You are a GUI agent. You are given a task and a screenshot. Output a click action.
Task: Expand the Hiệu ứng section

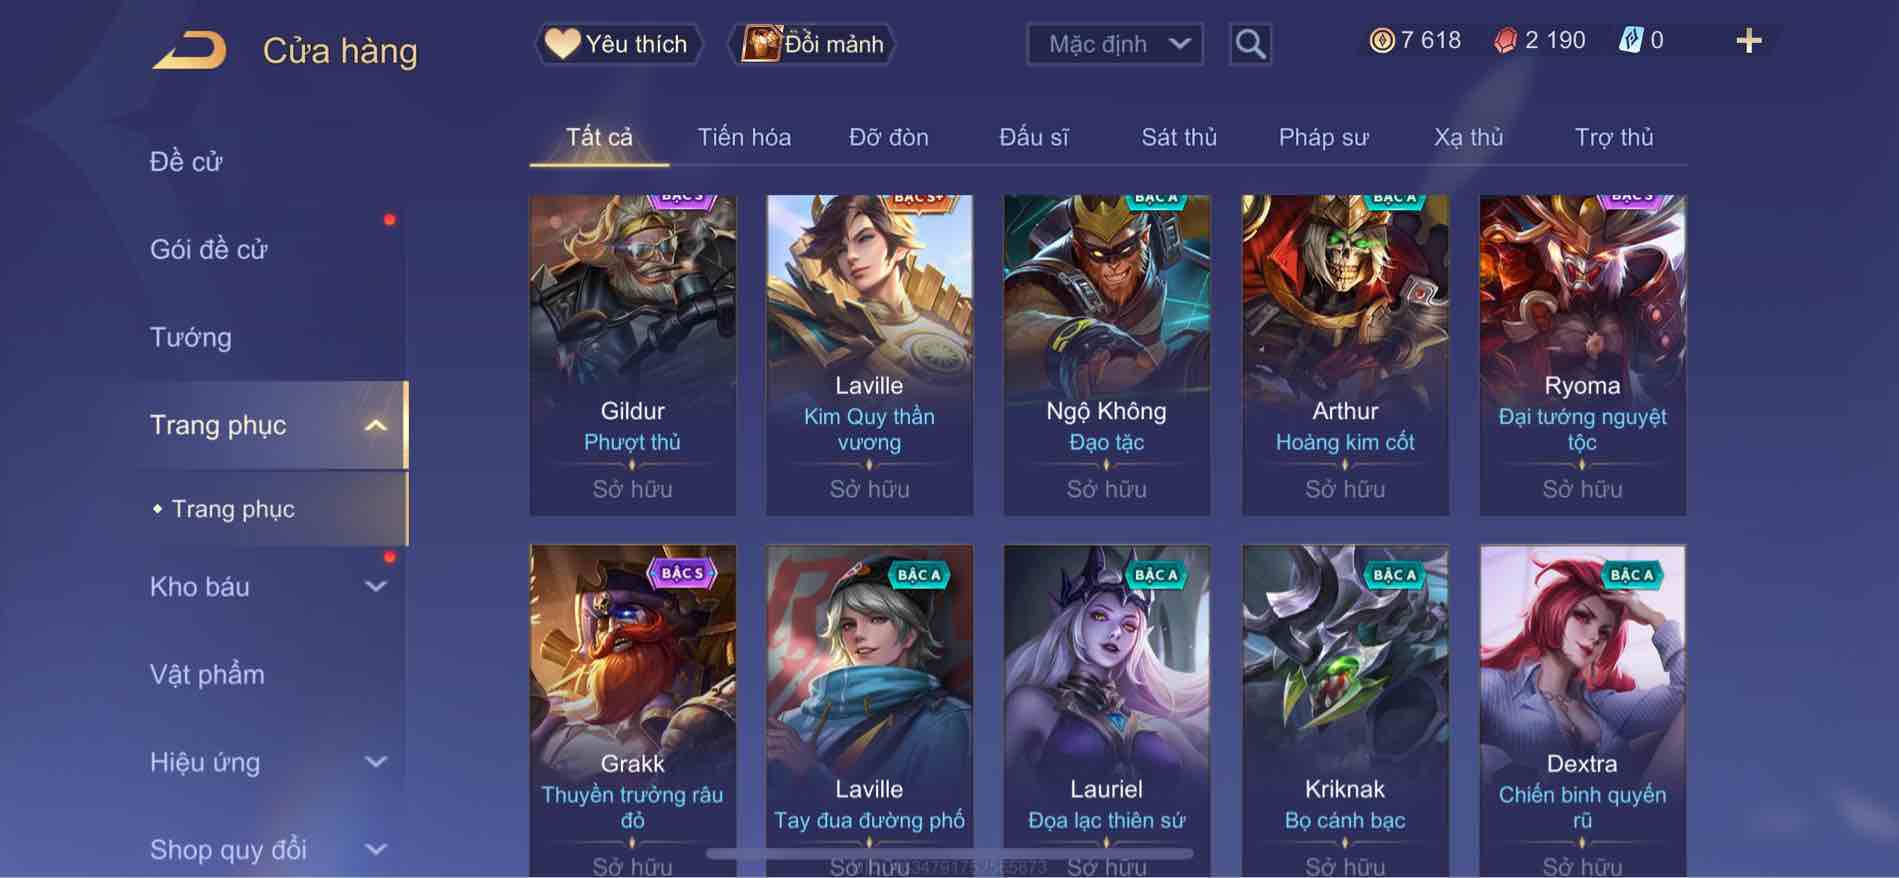point(376,762)
